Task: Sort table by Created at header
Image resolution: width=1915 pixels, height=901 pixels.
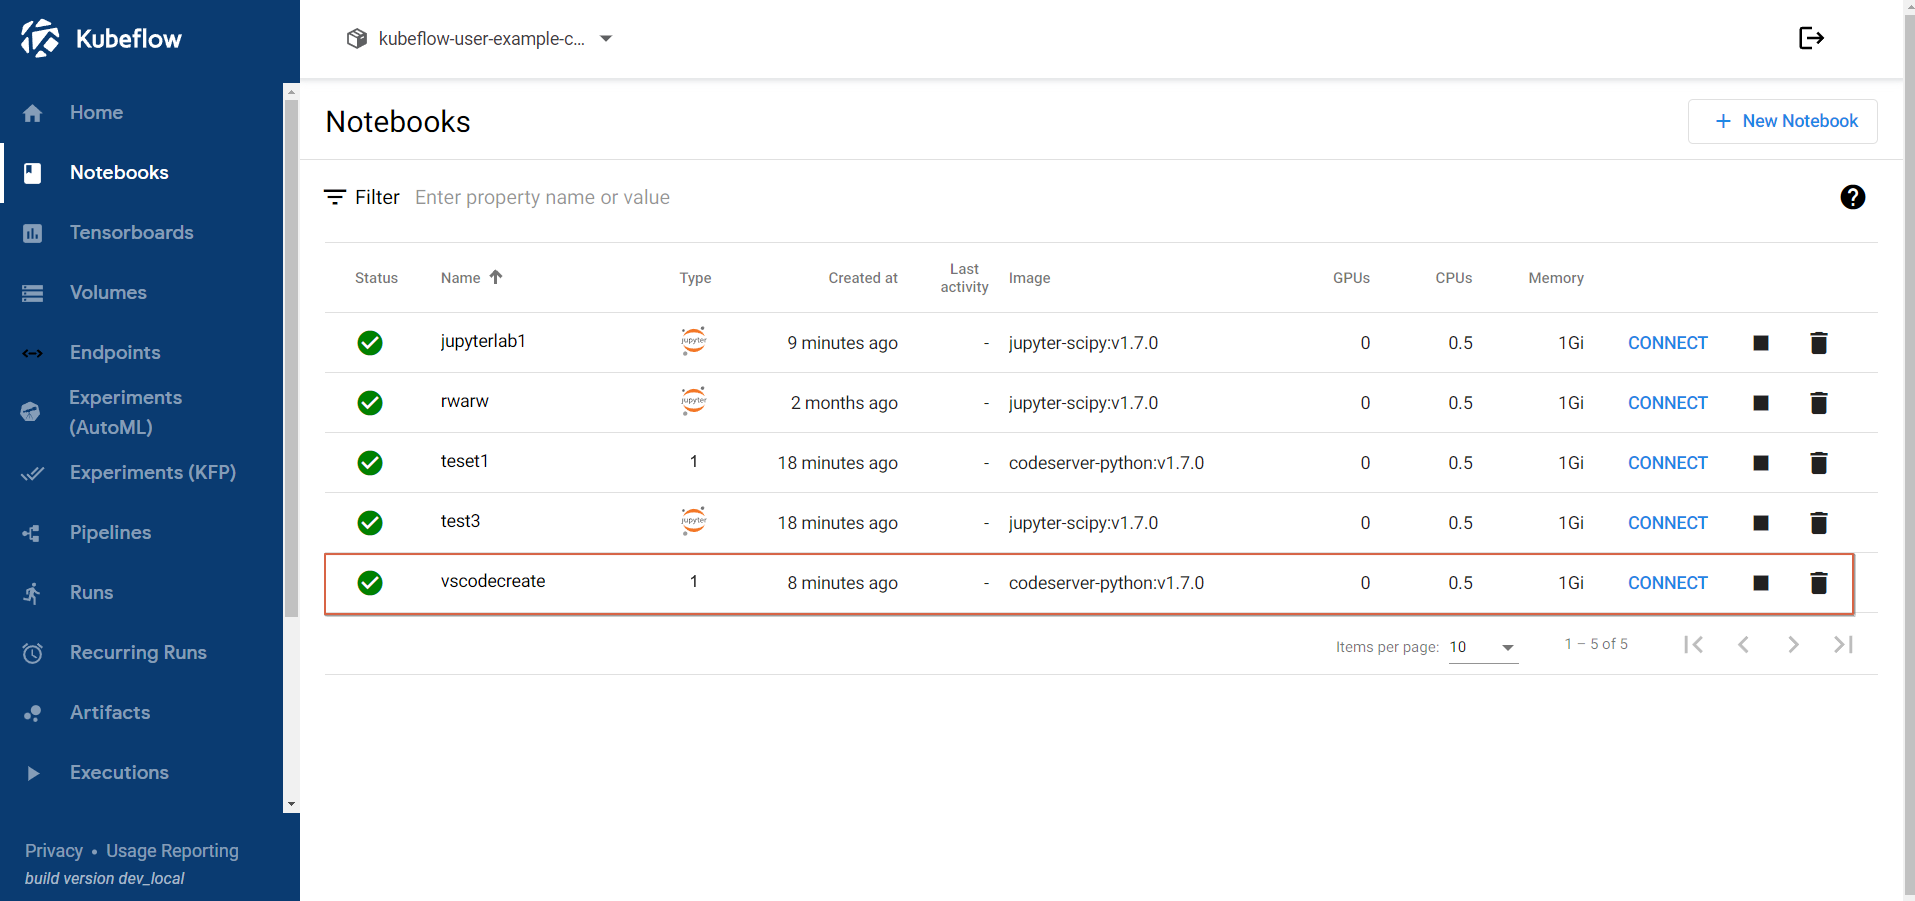Action: point(863,278)
